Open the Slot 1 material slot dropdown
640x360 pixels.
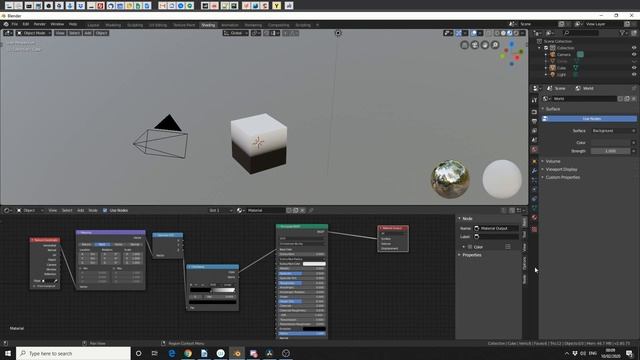point(220,211)
